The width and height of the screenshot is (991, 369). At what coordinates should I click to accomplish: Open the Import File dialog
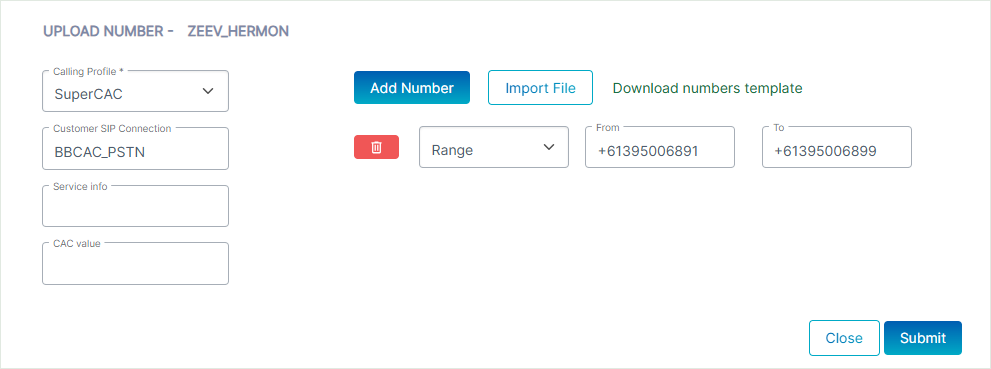pyautogui.click(x=540, y=87)
